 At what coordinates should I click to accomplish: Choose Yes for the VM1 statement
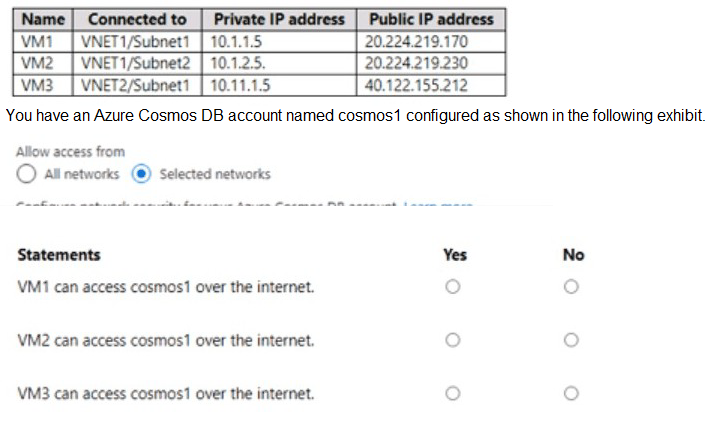click(x=454, y=287)
